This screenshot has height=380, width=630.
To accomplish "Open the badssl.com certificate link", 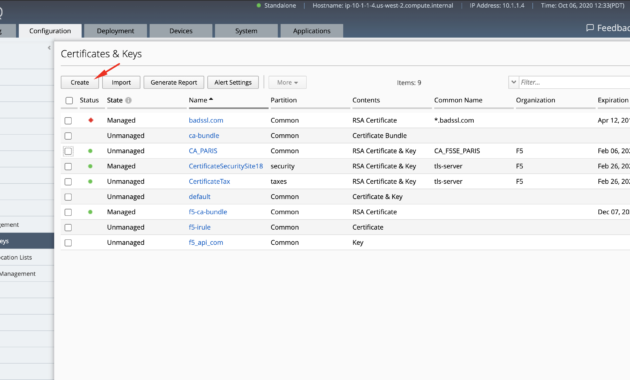I will point(206,121).
